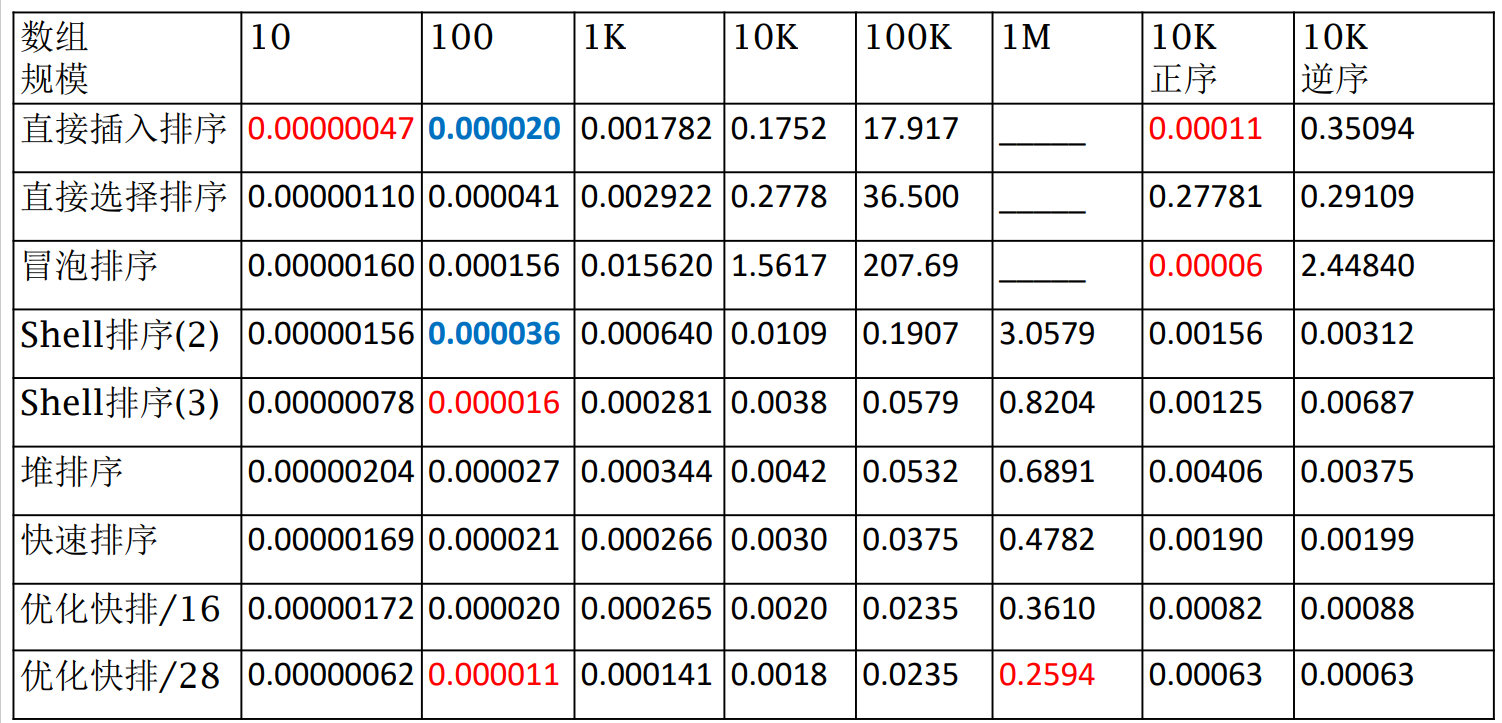1502x723 pixels.
Task: Click the 快速排序 row label
Action: point(90,540)
